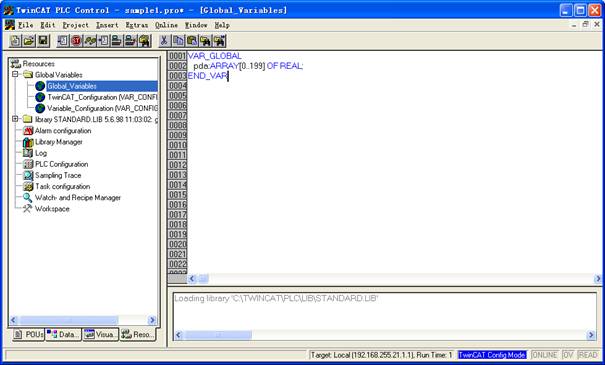Expand the library STANDARD.LIB node
This screenshot has width=605, height=365.
coord(15,119)
